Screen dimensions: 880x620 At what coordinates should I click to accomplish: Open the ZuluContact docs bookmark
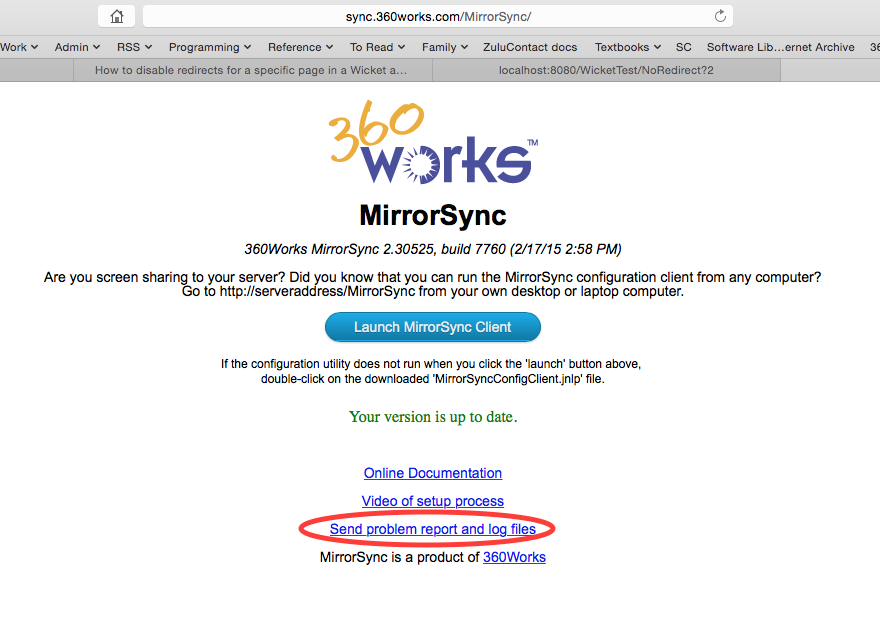click(530, 47)
